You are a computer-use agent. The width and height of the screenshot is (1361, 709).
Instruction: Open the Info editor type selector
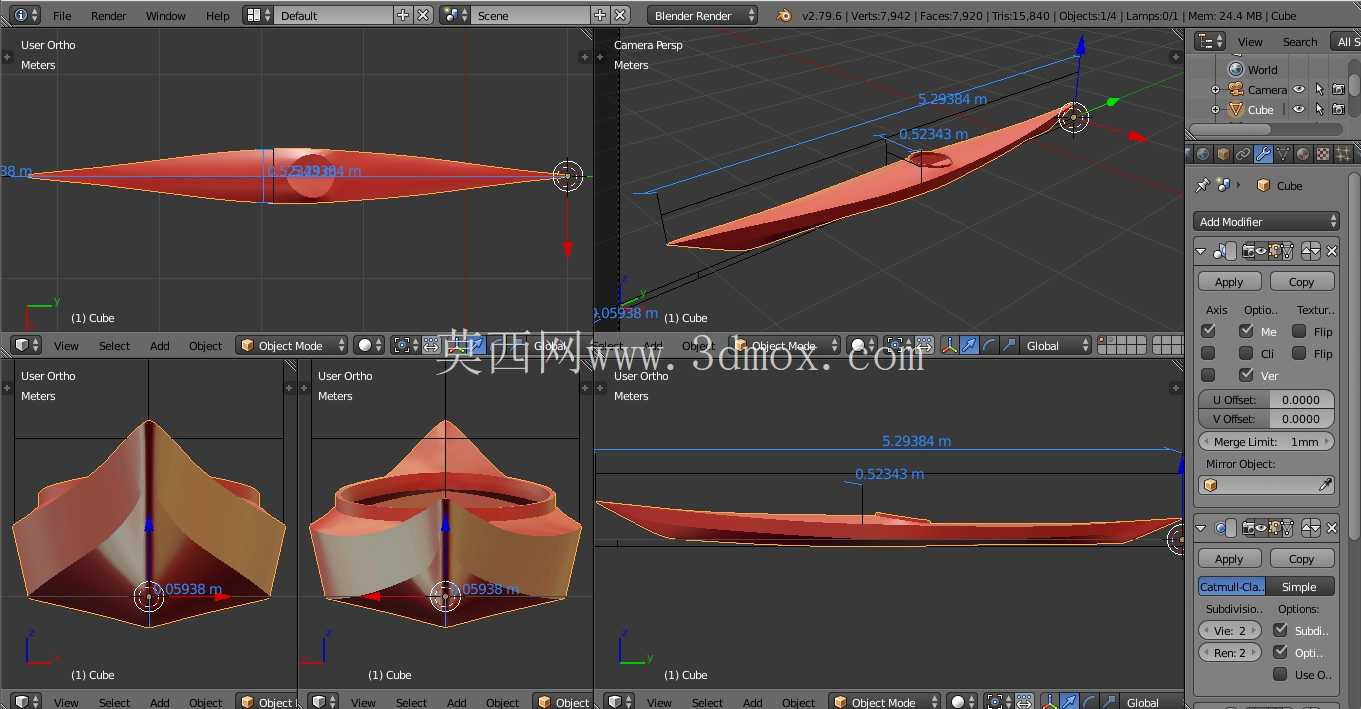(x=27, y=15)
